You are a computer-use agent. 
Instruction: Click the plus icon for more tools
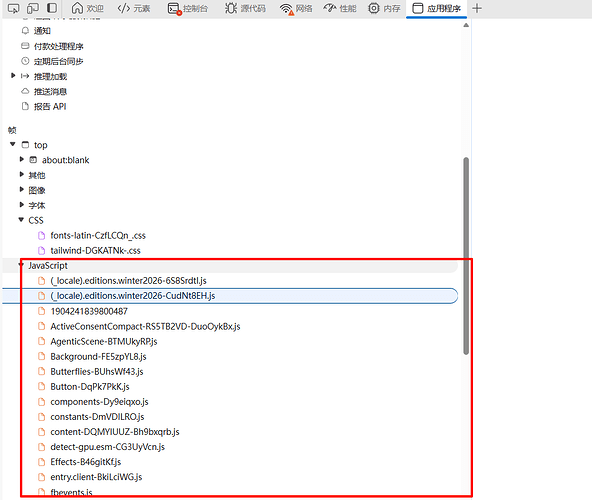point(477,8)
